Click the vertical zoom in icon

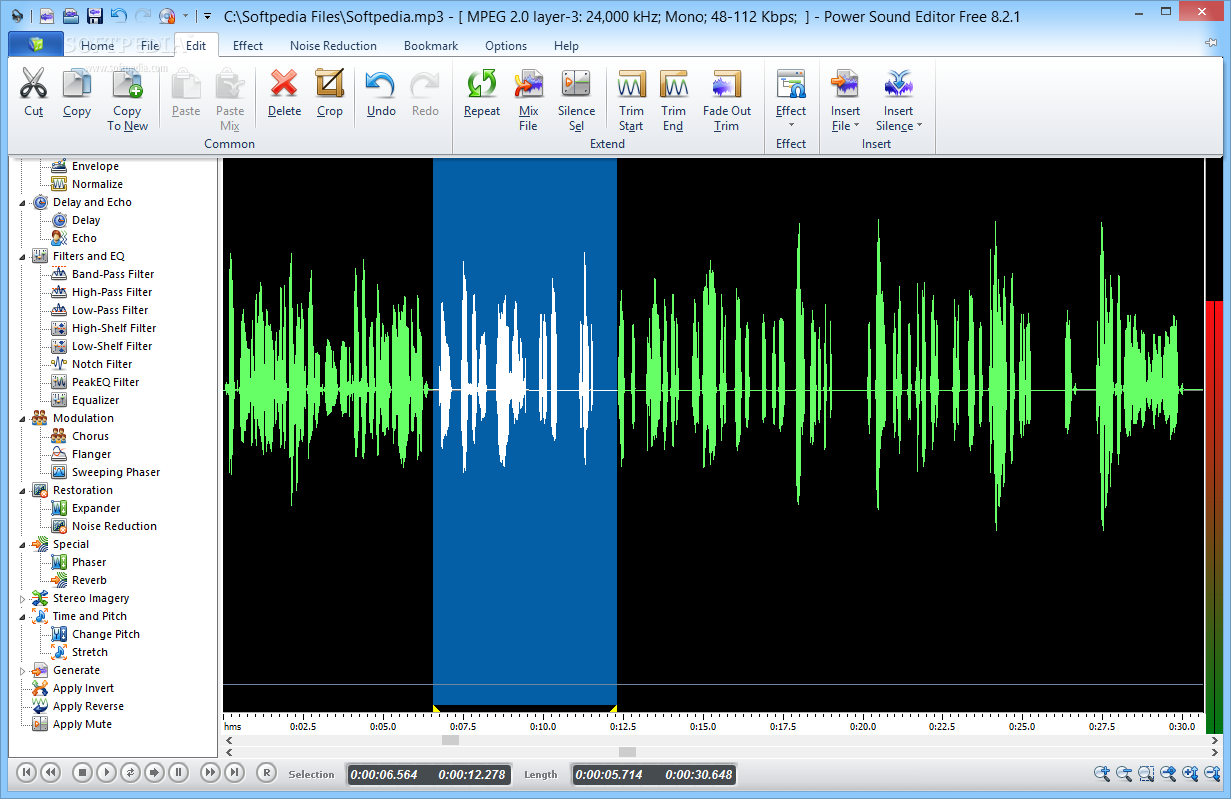pyautogui.click(x=1190, y=773)
